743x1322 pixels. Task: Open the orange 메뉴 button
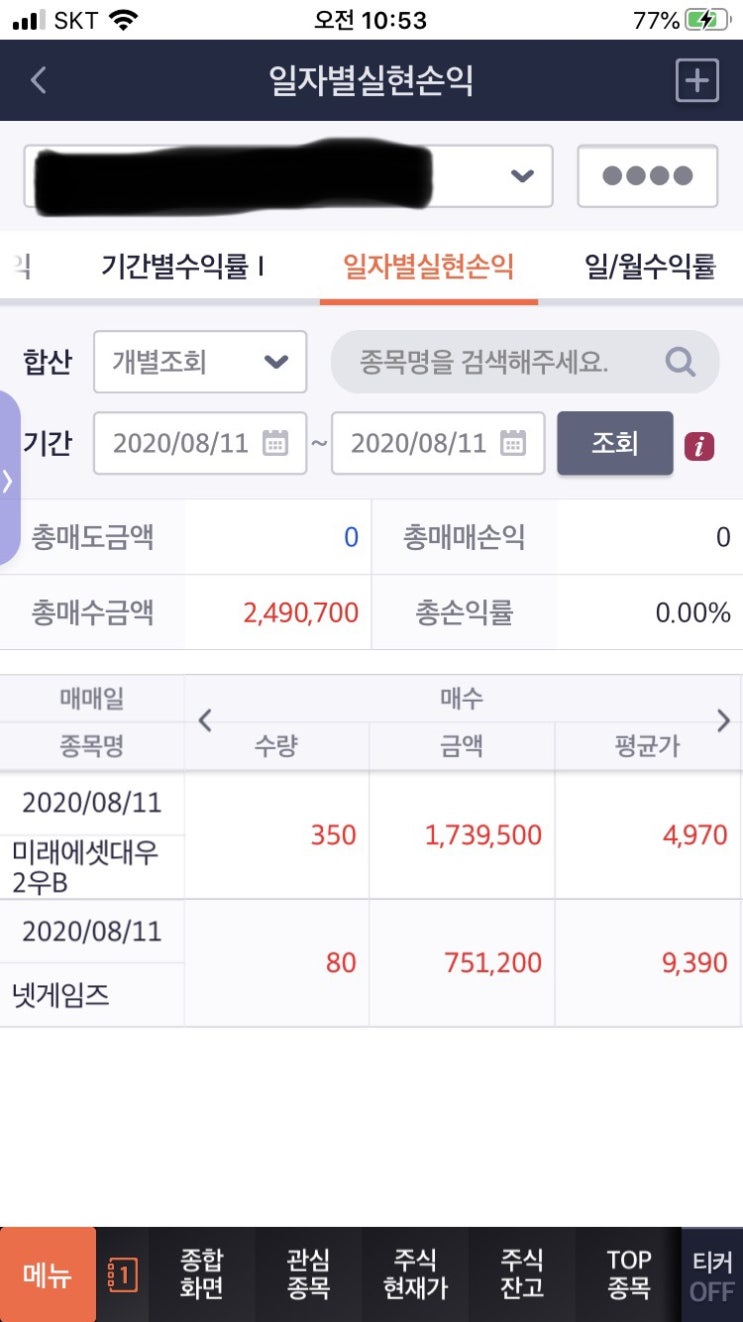coord(48,1275)
